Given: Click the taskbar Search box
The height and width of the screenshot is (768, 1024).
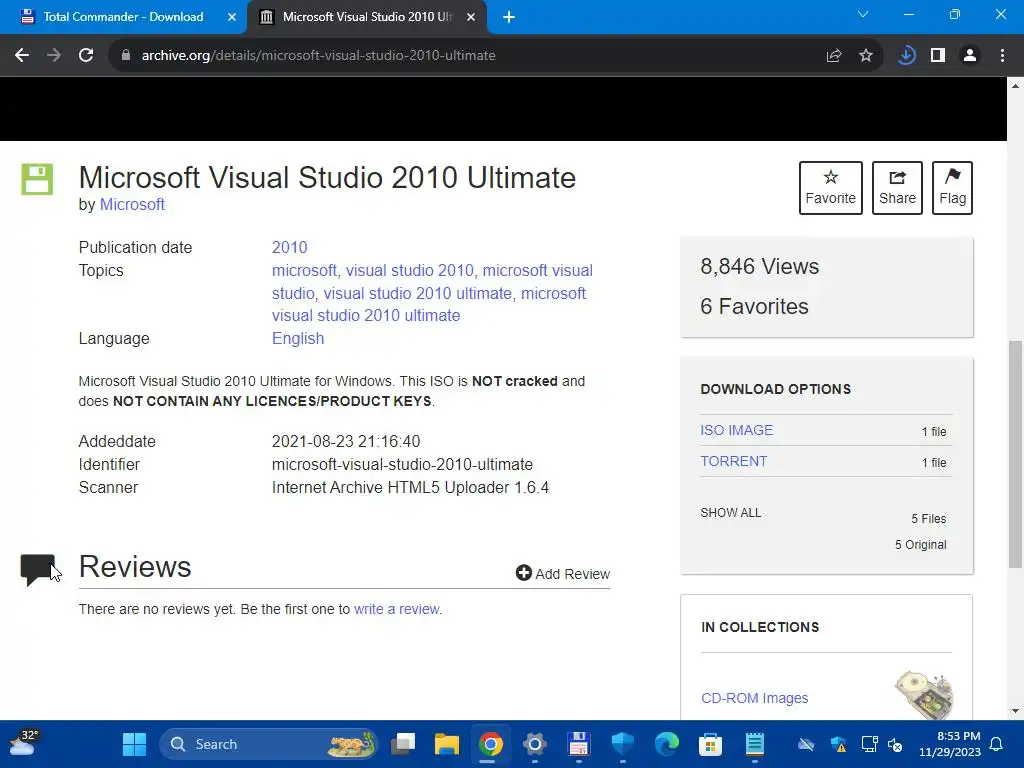Looking at the screenshot, I should (268, 744).
